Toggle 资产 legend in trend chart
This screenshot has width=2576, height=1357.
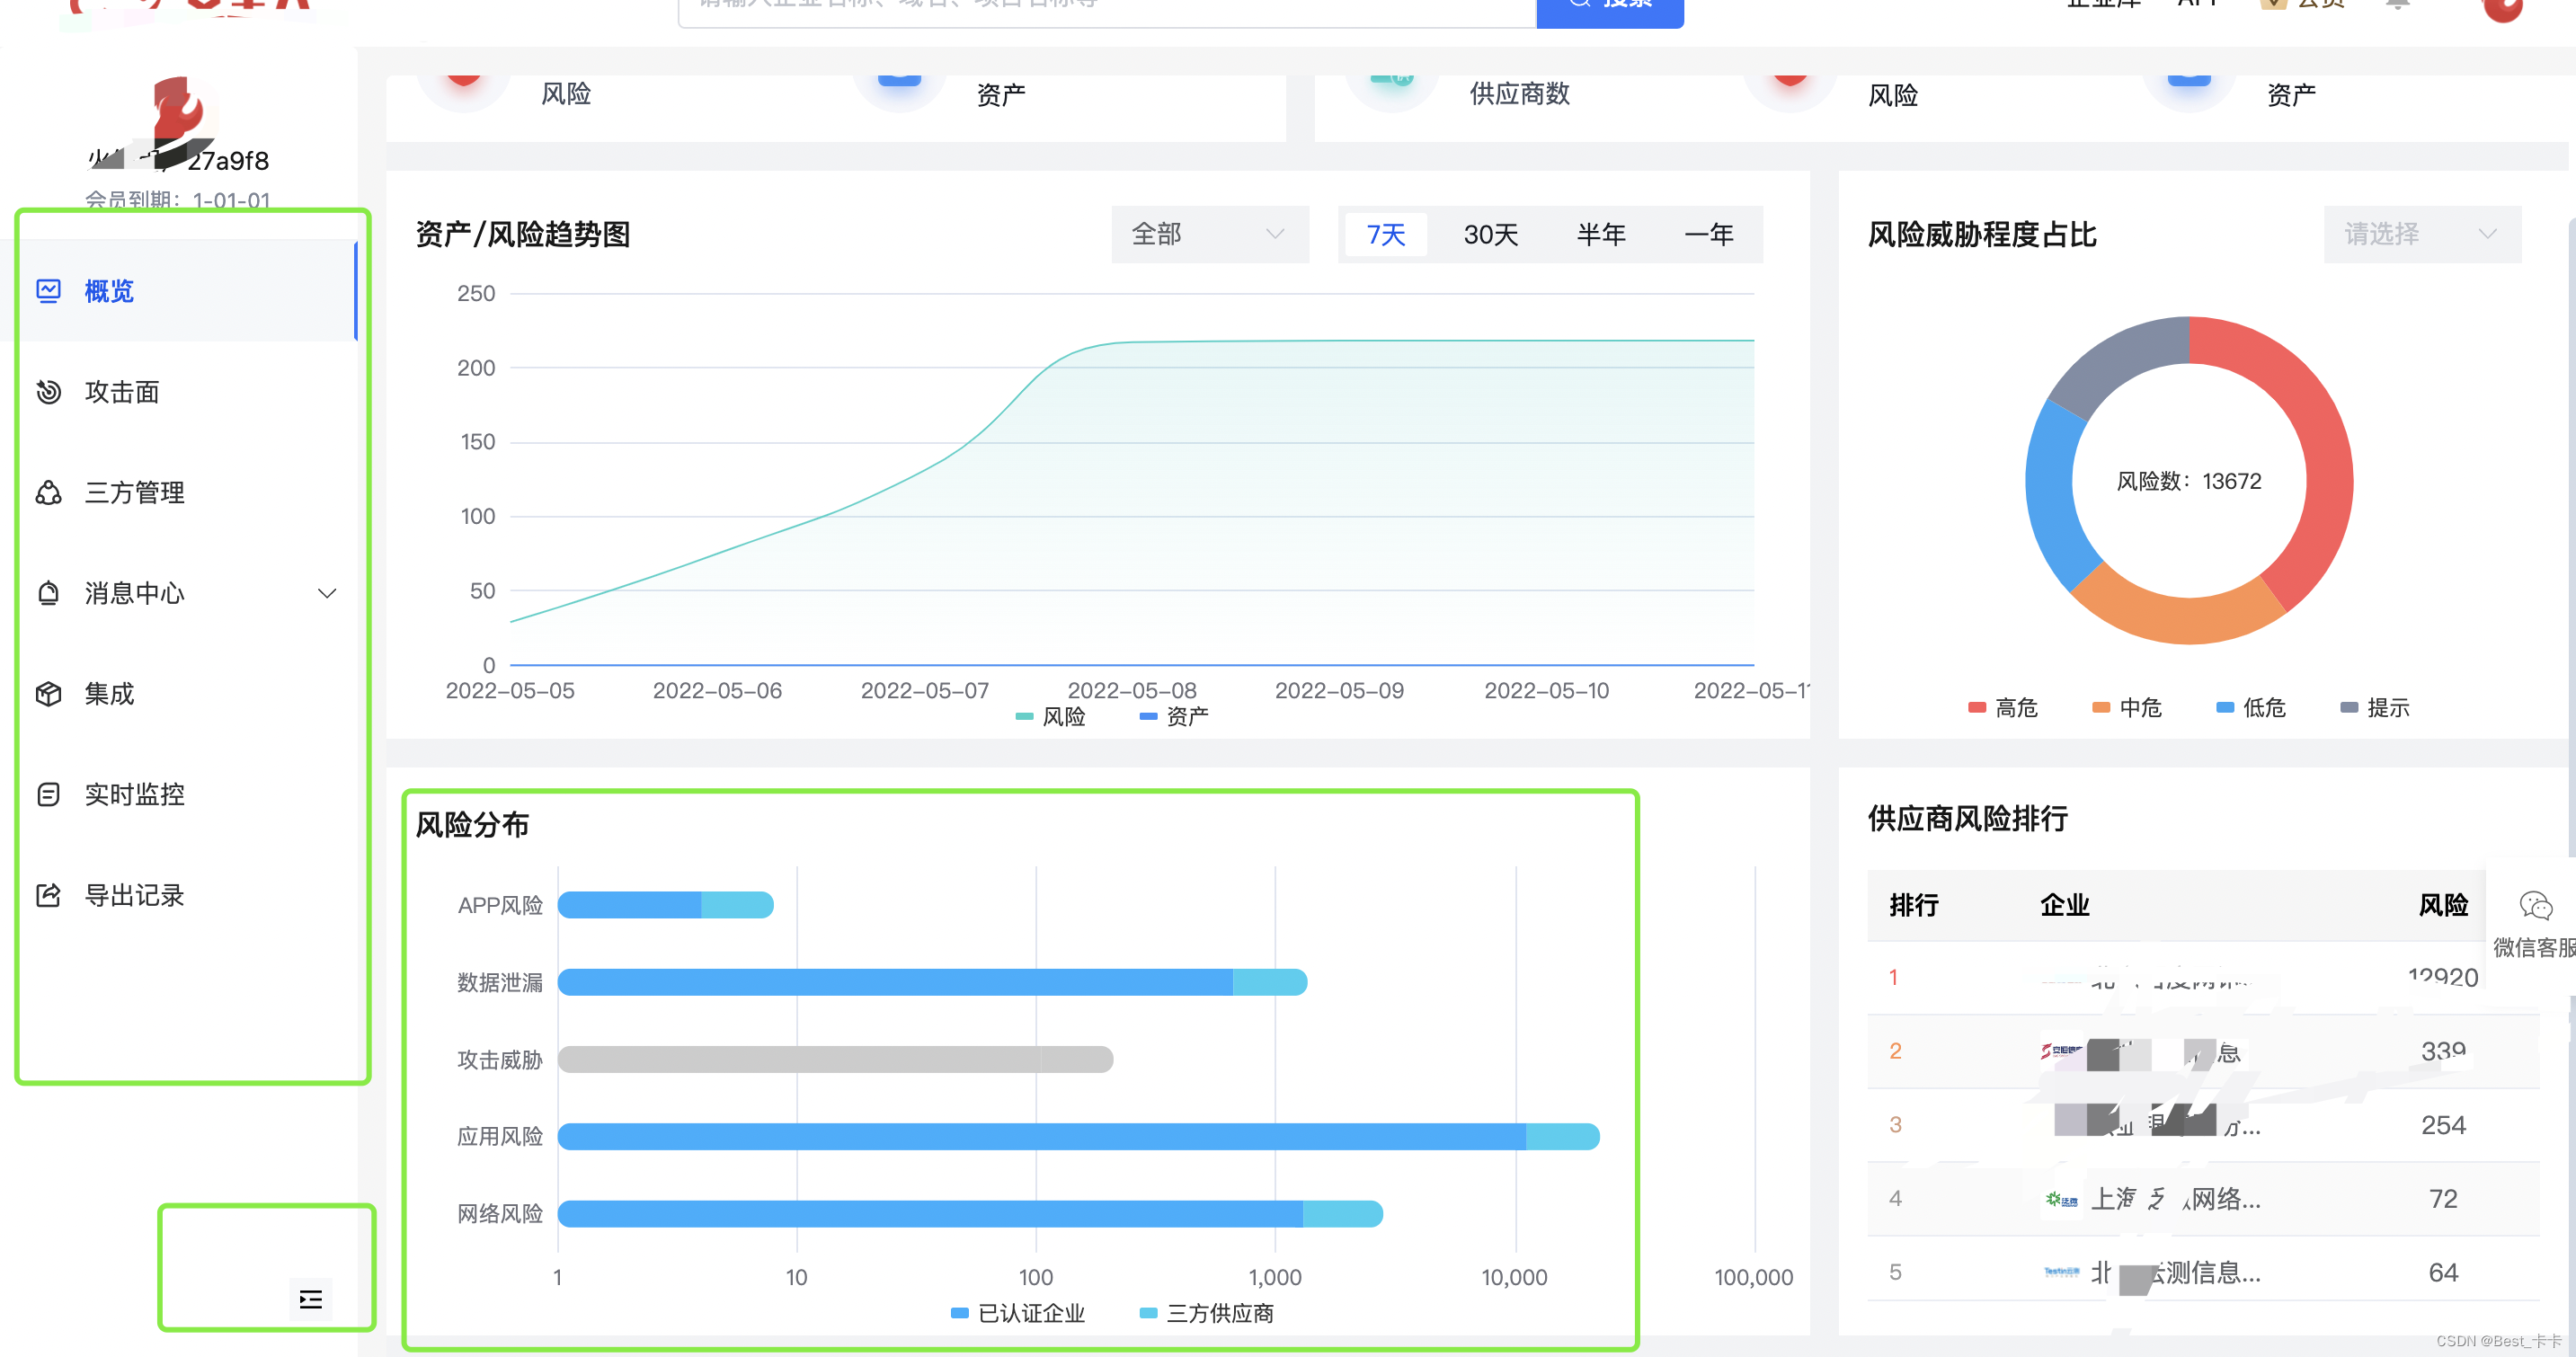pyautogui.click(x=1174, y=716)
